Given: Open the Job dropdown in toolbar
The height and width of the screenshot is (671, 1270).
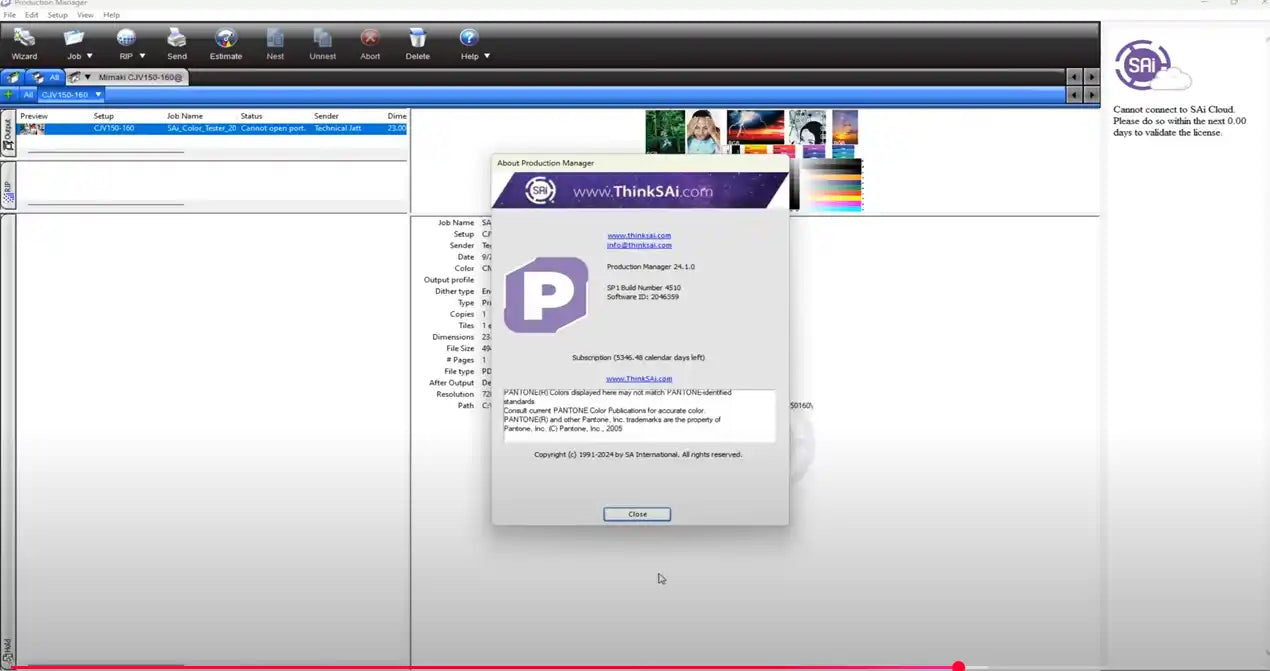Looking at the screenshot, I should (x=89, y=56).
